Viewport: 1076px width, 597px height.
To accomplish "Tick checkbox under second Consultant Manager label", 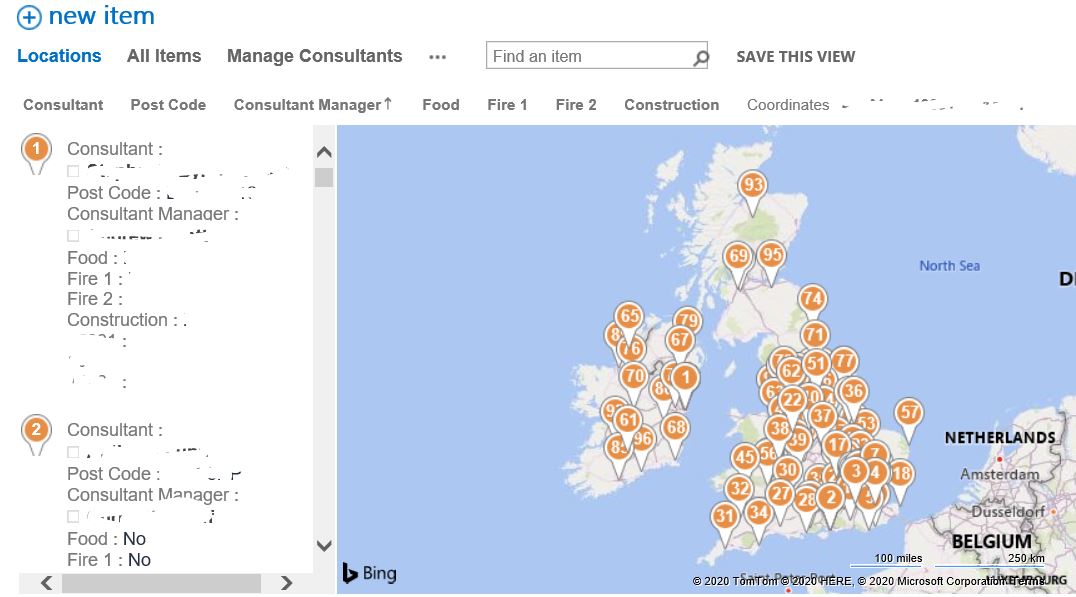I will (x=73, y=517).
